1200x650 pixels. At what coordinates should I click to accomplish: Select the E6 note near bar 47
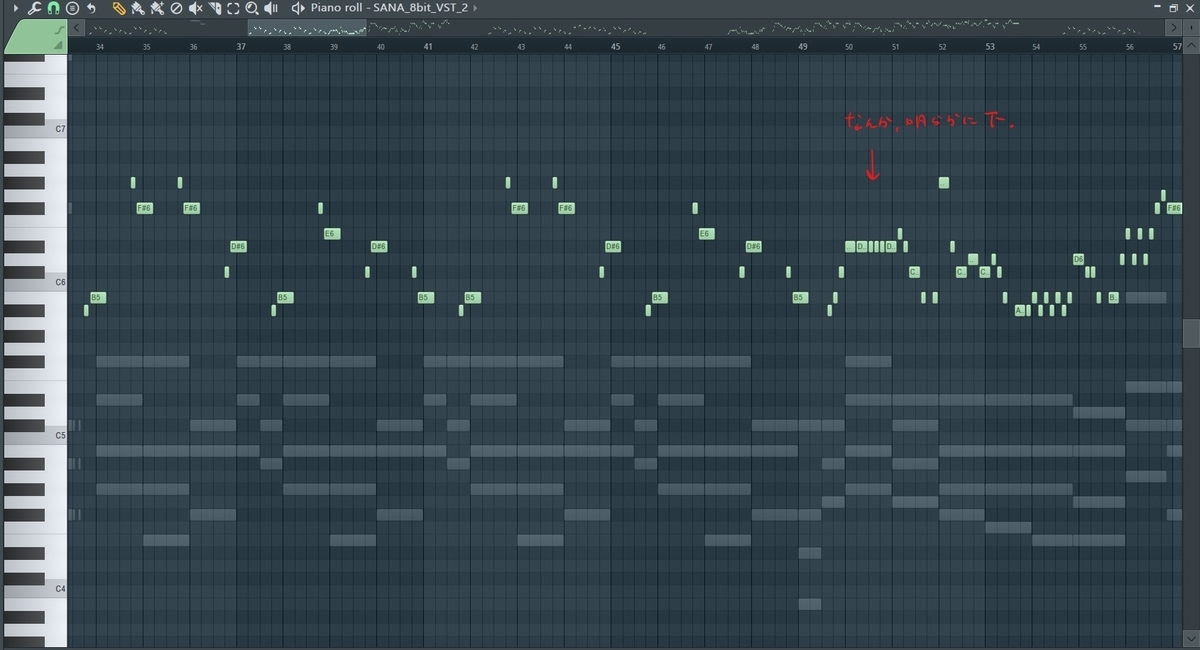[706, 233]
